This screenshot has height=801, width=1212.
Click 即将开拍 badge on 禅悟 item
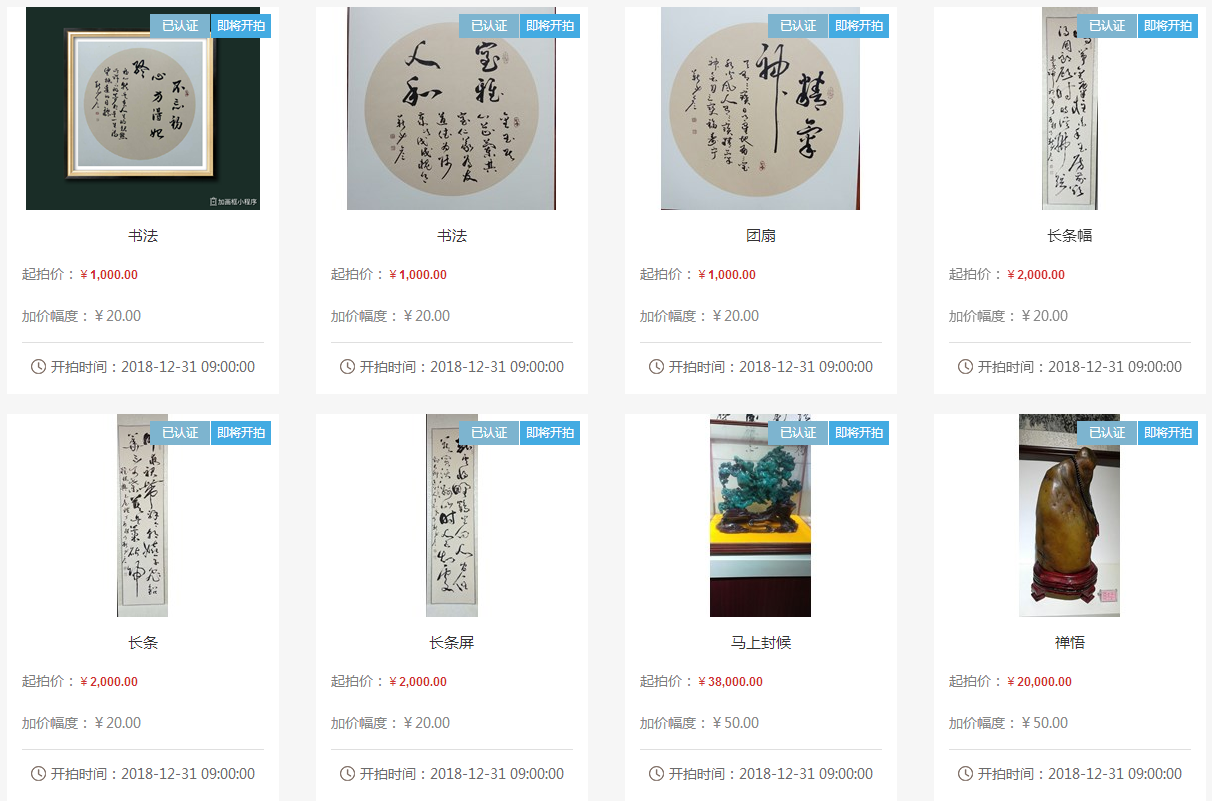click(x=1168, y=433)
